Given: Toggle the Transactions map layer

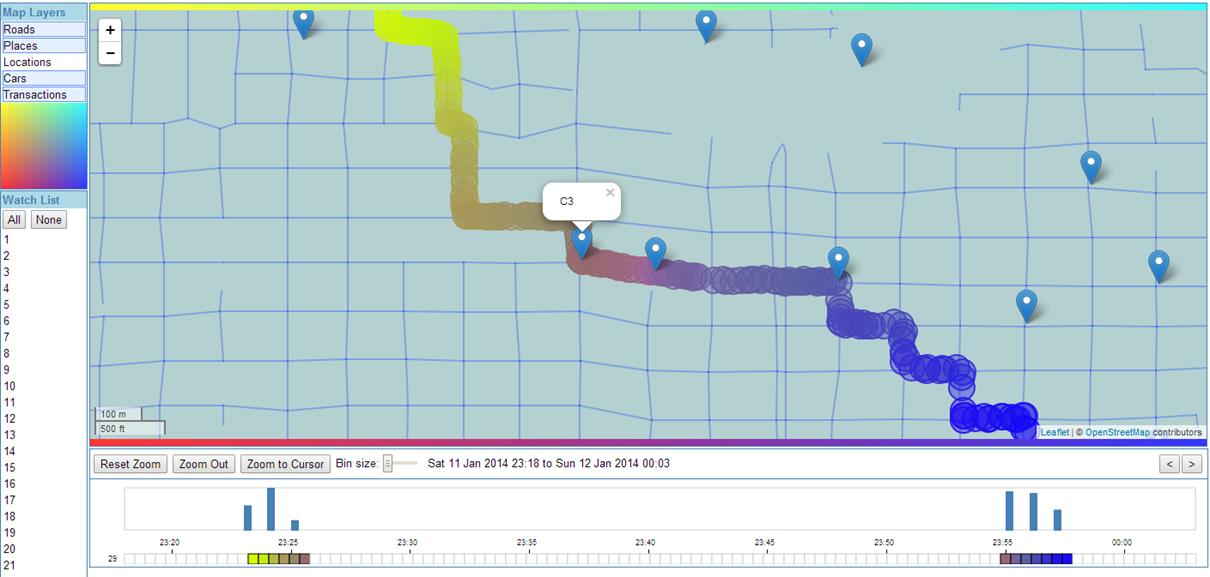Looking at the screenshot, I should tap(43, 95).
